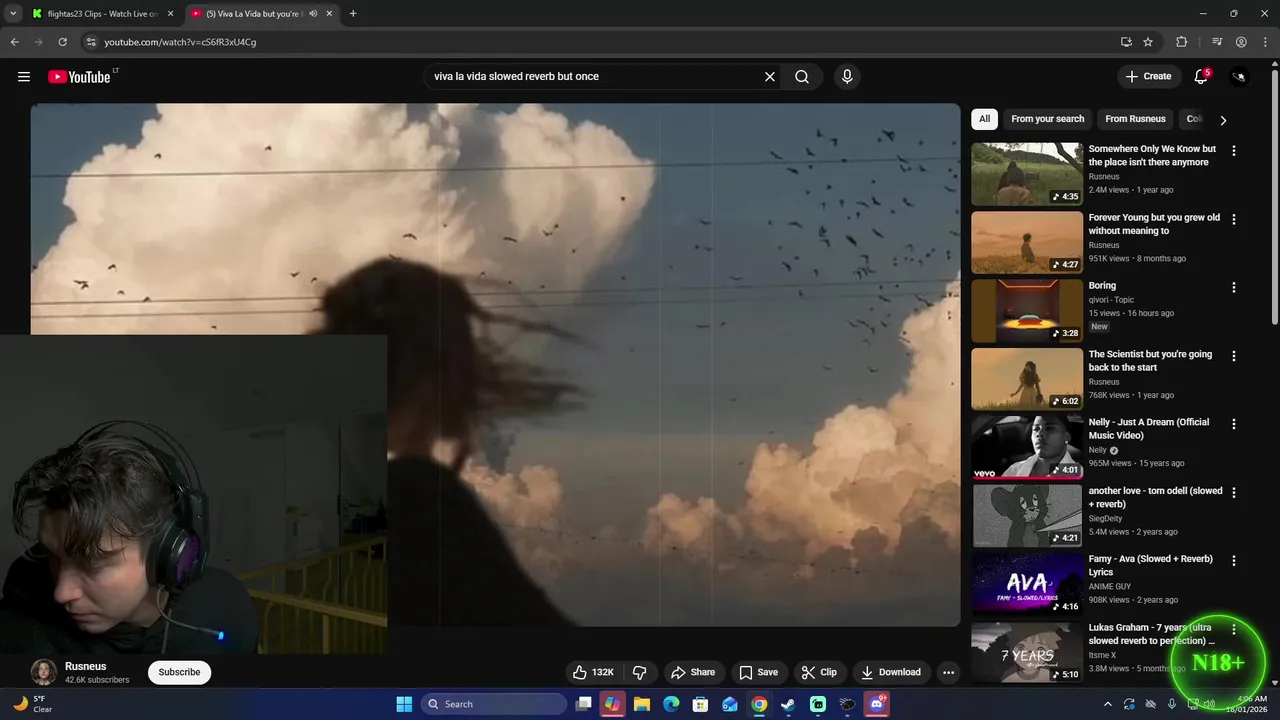
Task: Open Chrome profile icon in toolbar
Action: point(1241,42)
